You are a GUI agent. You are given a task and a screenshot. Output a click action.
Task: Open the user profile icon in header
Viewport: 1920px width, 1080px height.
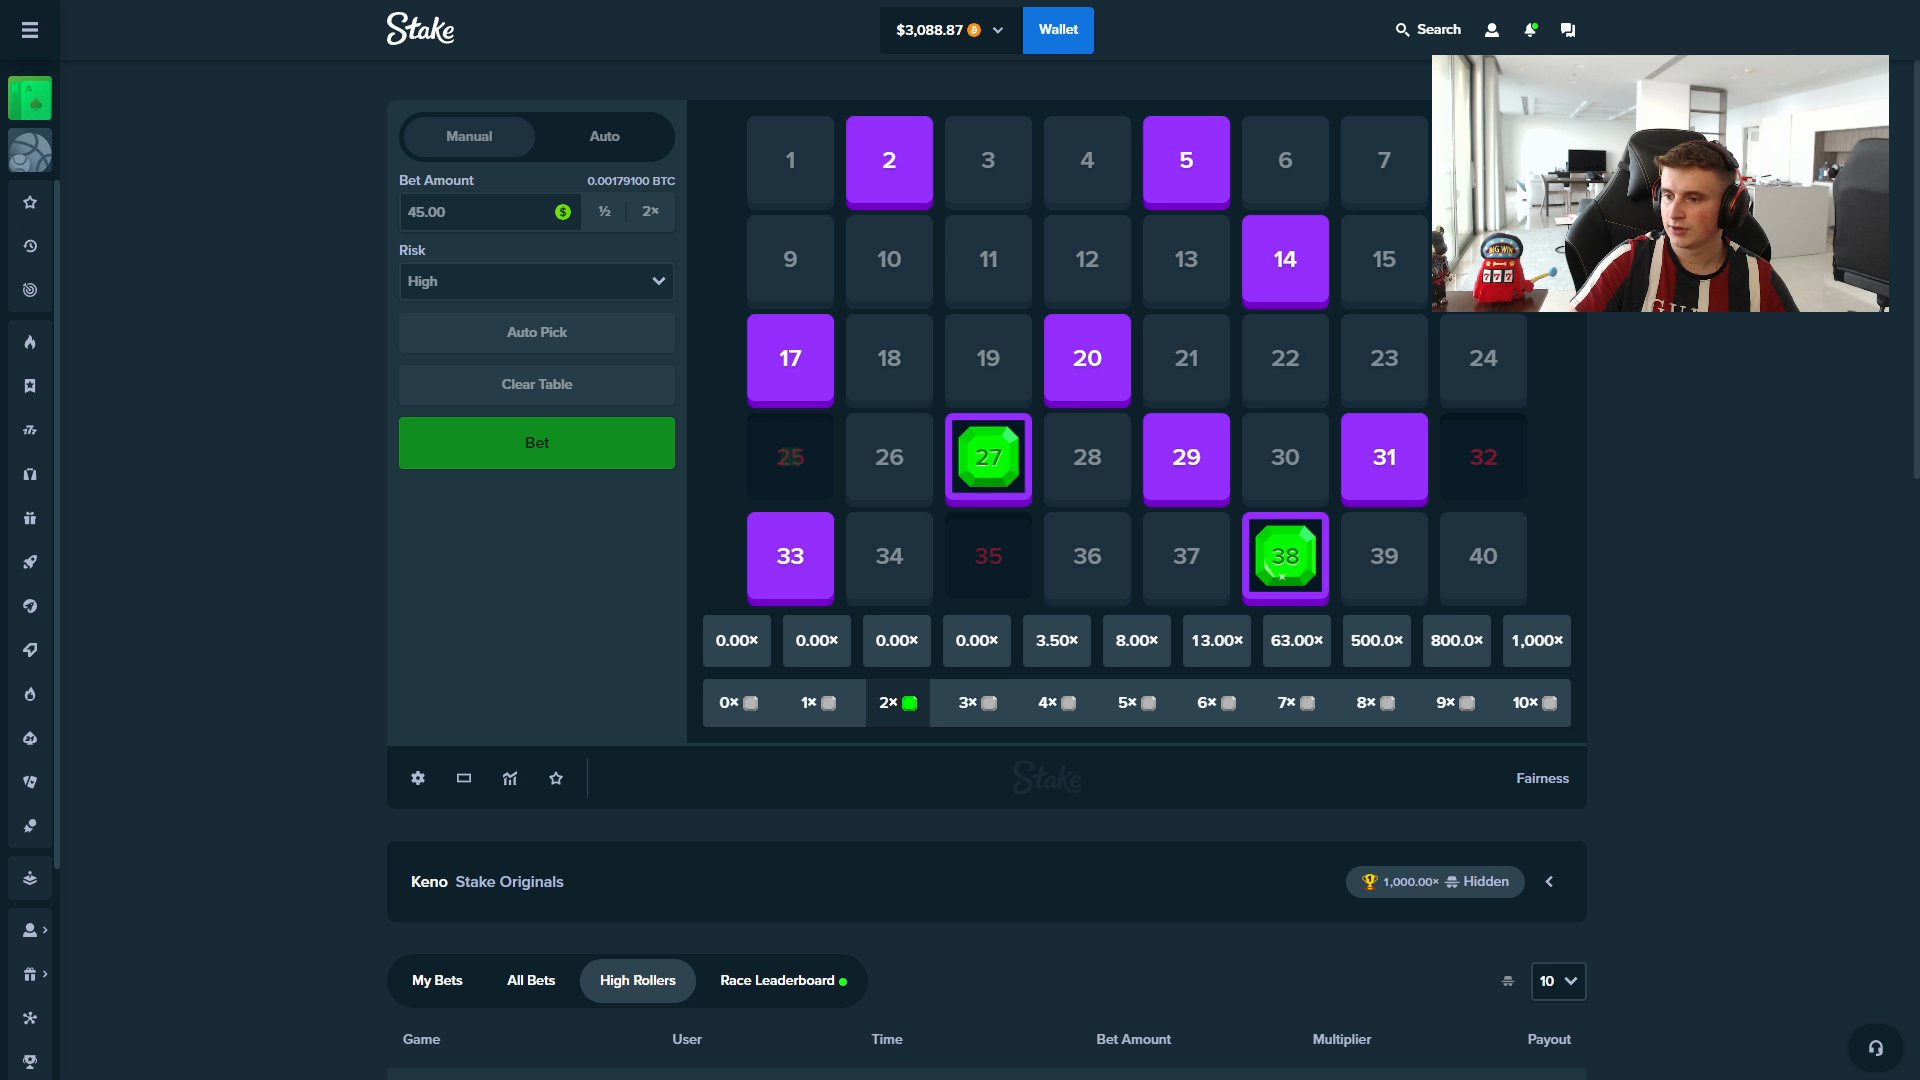click(x=1492, y=30)
